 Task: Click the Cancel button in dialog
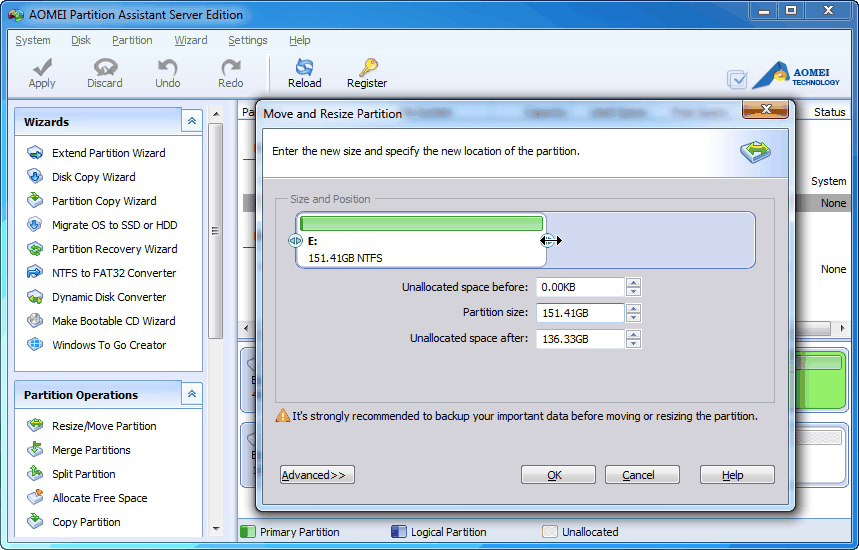(x=642, y=475)
